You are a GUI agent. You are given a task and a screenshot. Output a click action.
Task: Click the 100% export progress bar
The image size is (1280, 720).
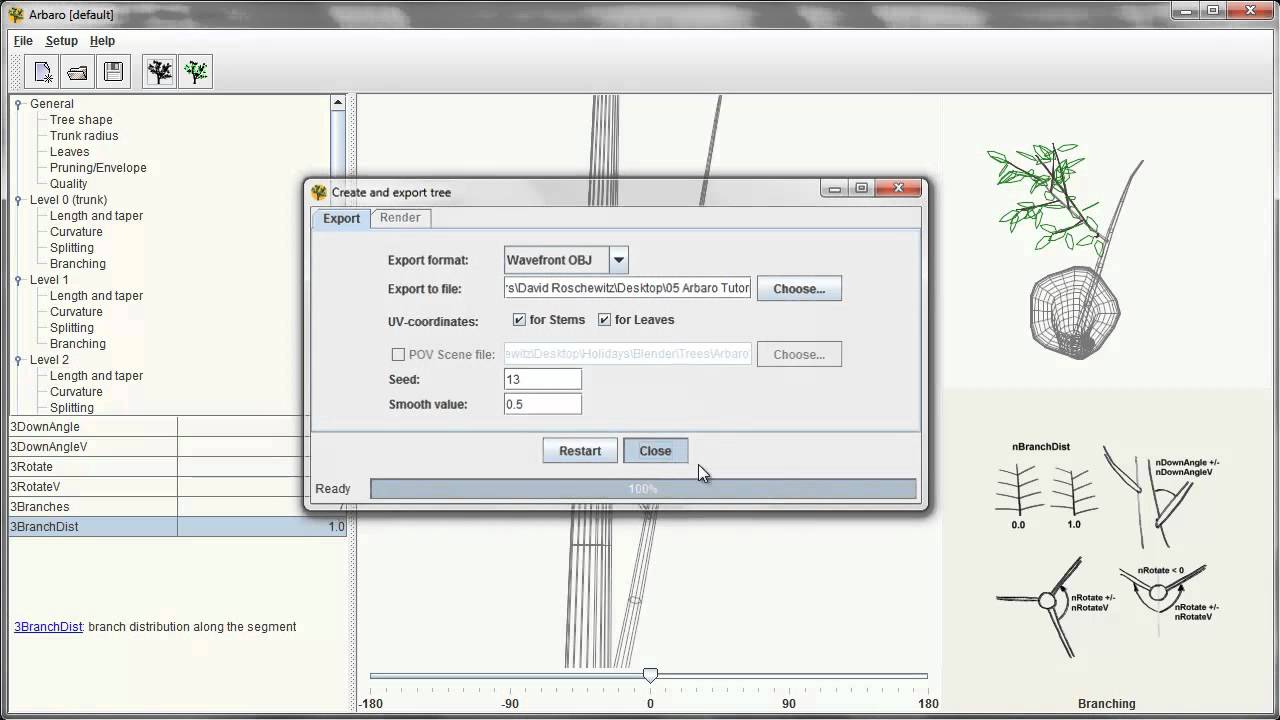click(643, 489)
